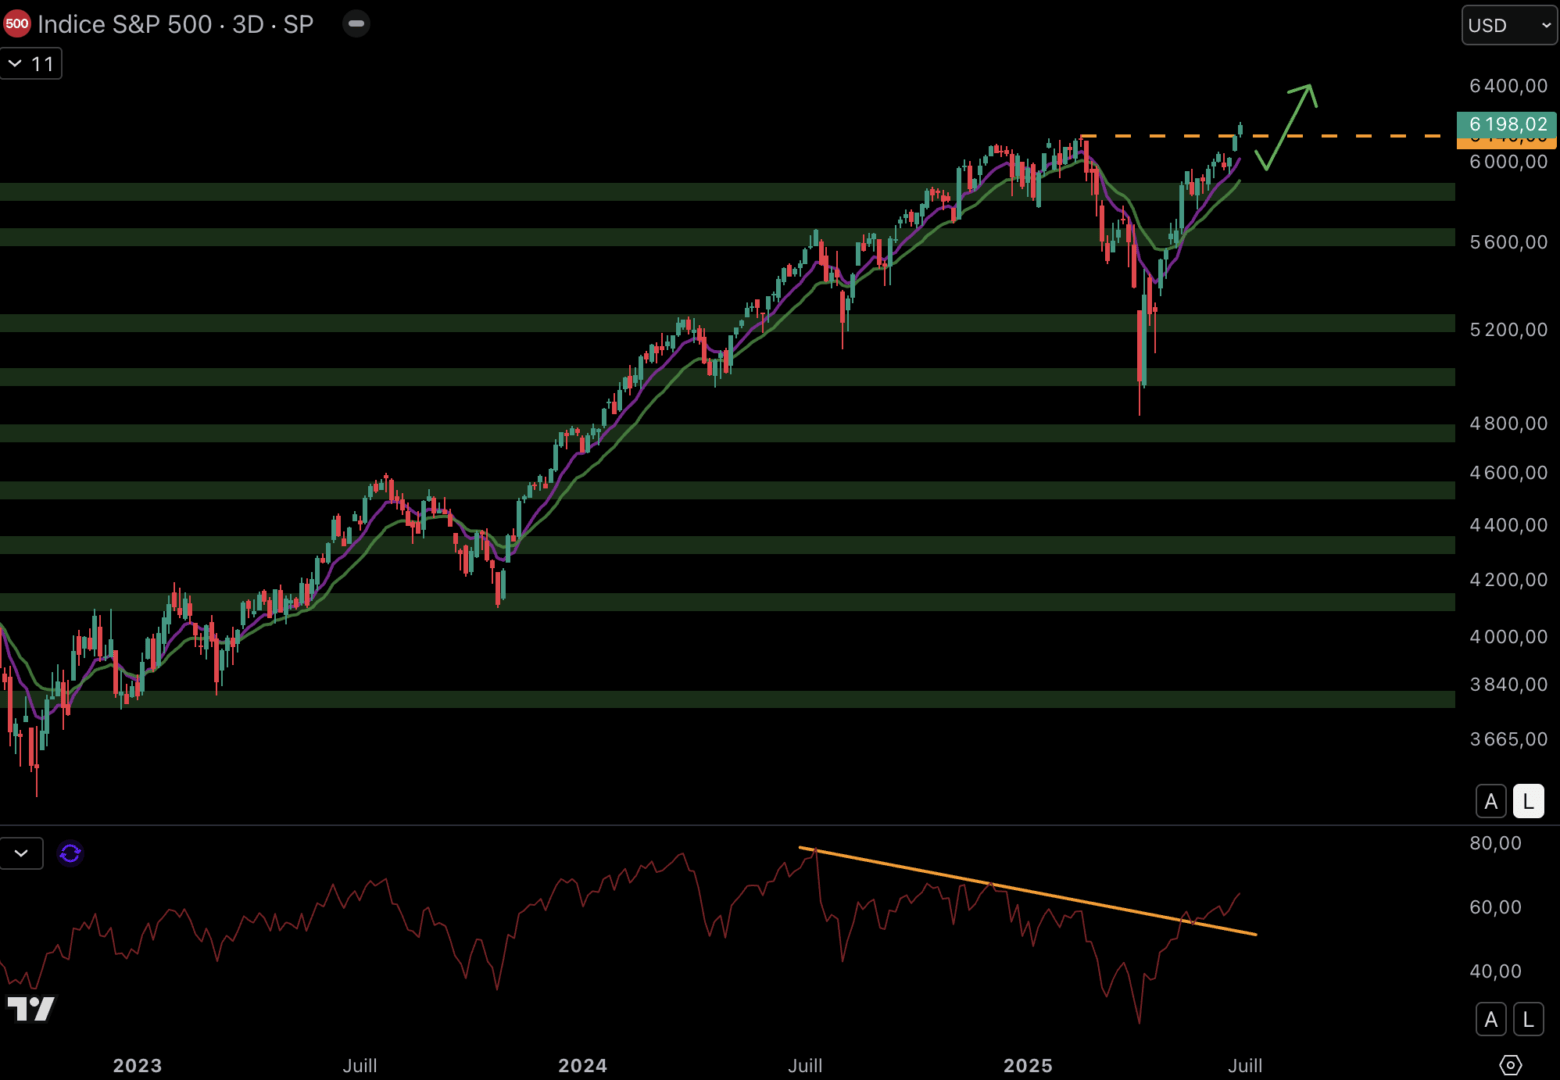Click the 4 000,00 price axis label
This screenshot has height=1080, width=1560.
click(x=1508, y=636)
